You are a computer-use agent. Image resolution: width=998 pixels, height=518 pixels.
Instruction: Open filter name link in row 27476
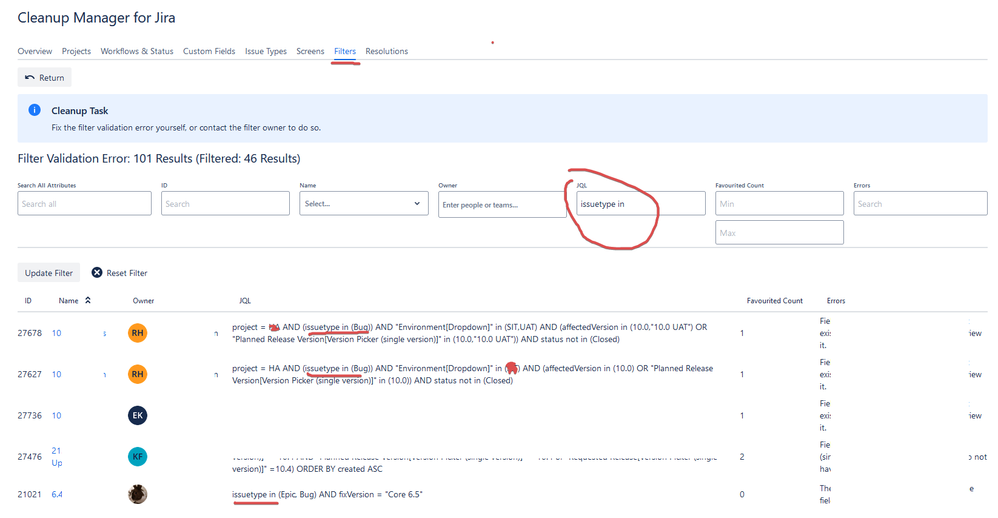pyautogui.click(x=57, y=456)
